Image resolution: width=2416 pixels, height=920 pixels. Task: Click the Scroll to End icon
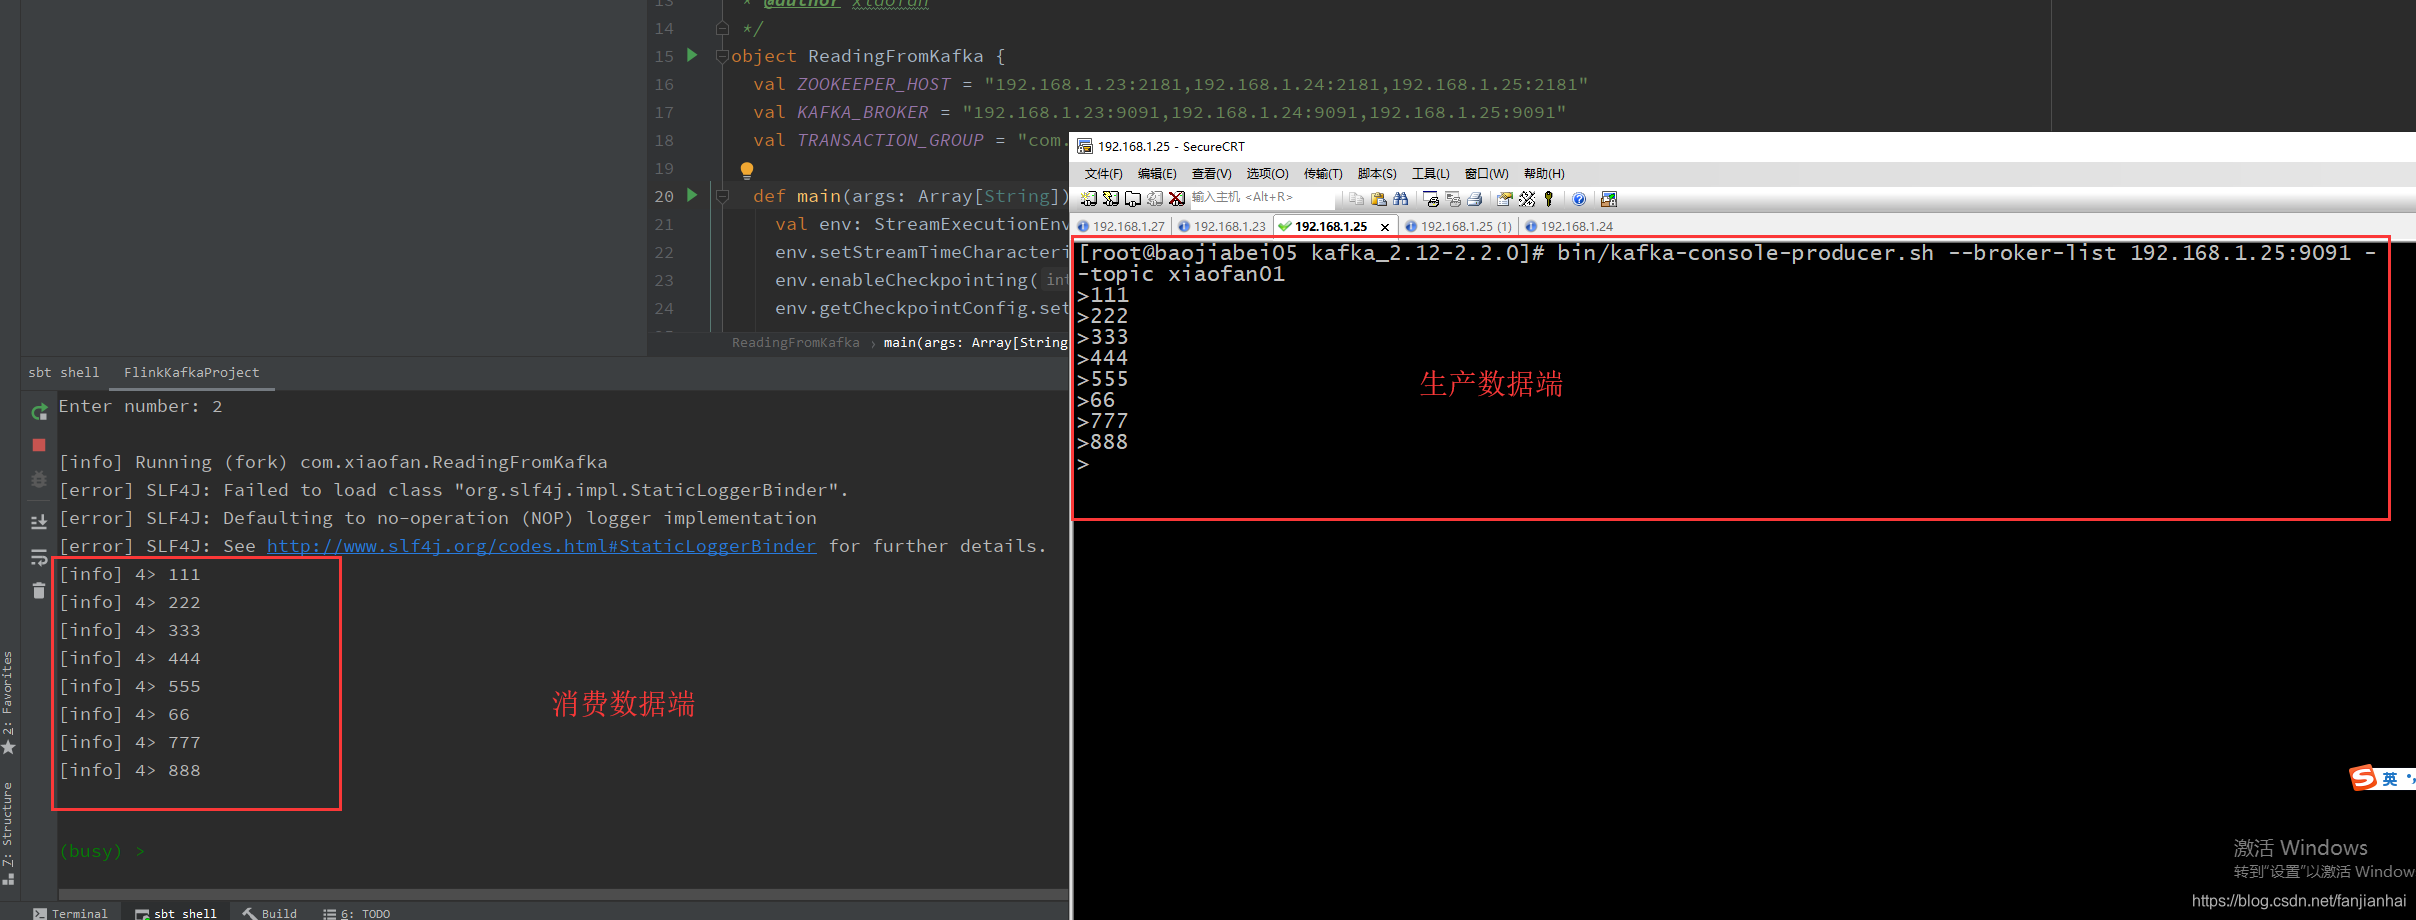pyautogui.click(x=39, y=522)
